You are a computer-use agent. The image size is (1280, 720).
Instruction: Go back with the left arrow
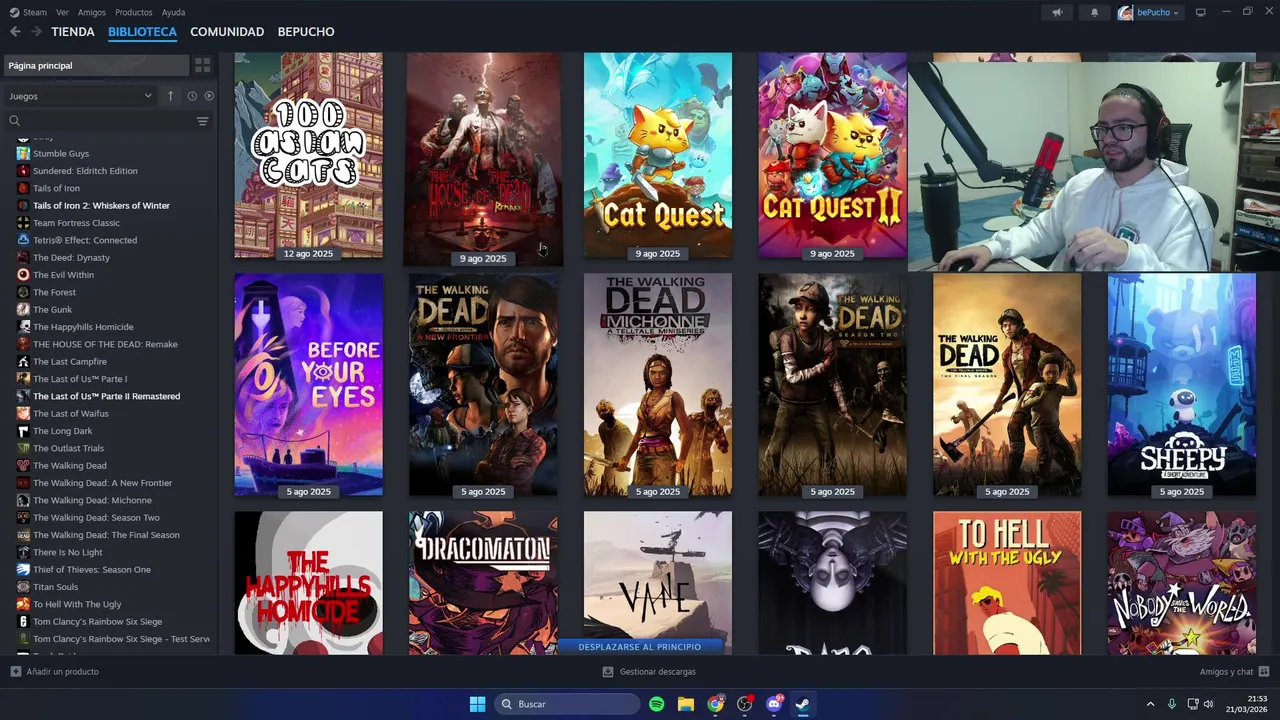click(15, 32)
